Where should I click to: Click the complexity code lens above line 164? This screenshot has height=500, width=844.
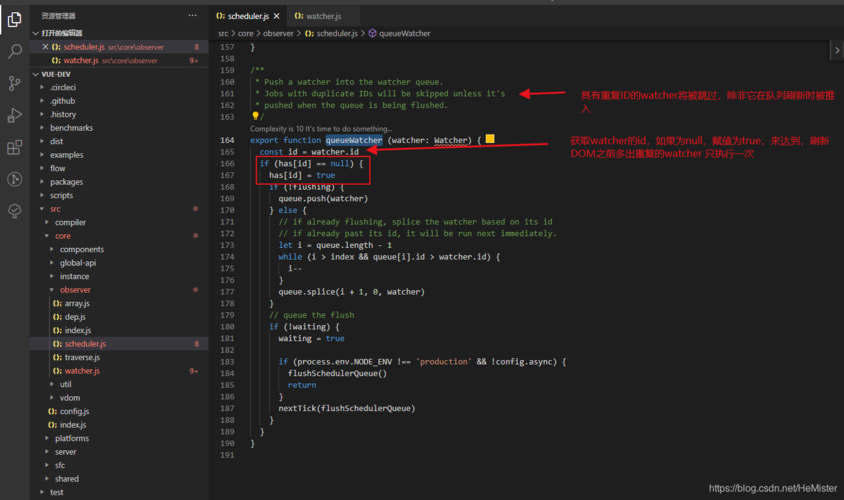[x=321, y=129]
